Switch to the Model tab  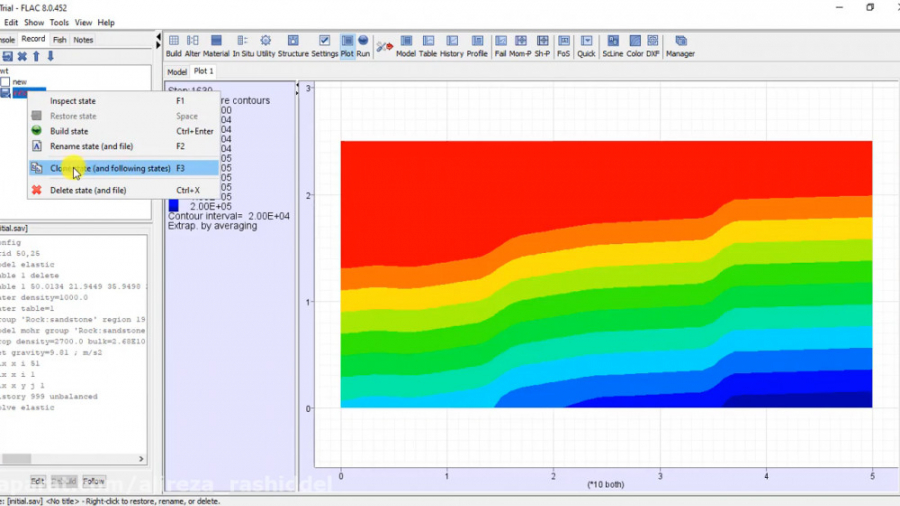(x=177, y=72)
